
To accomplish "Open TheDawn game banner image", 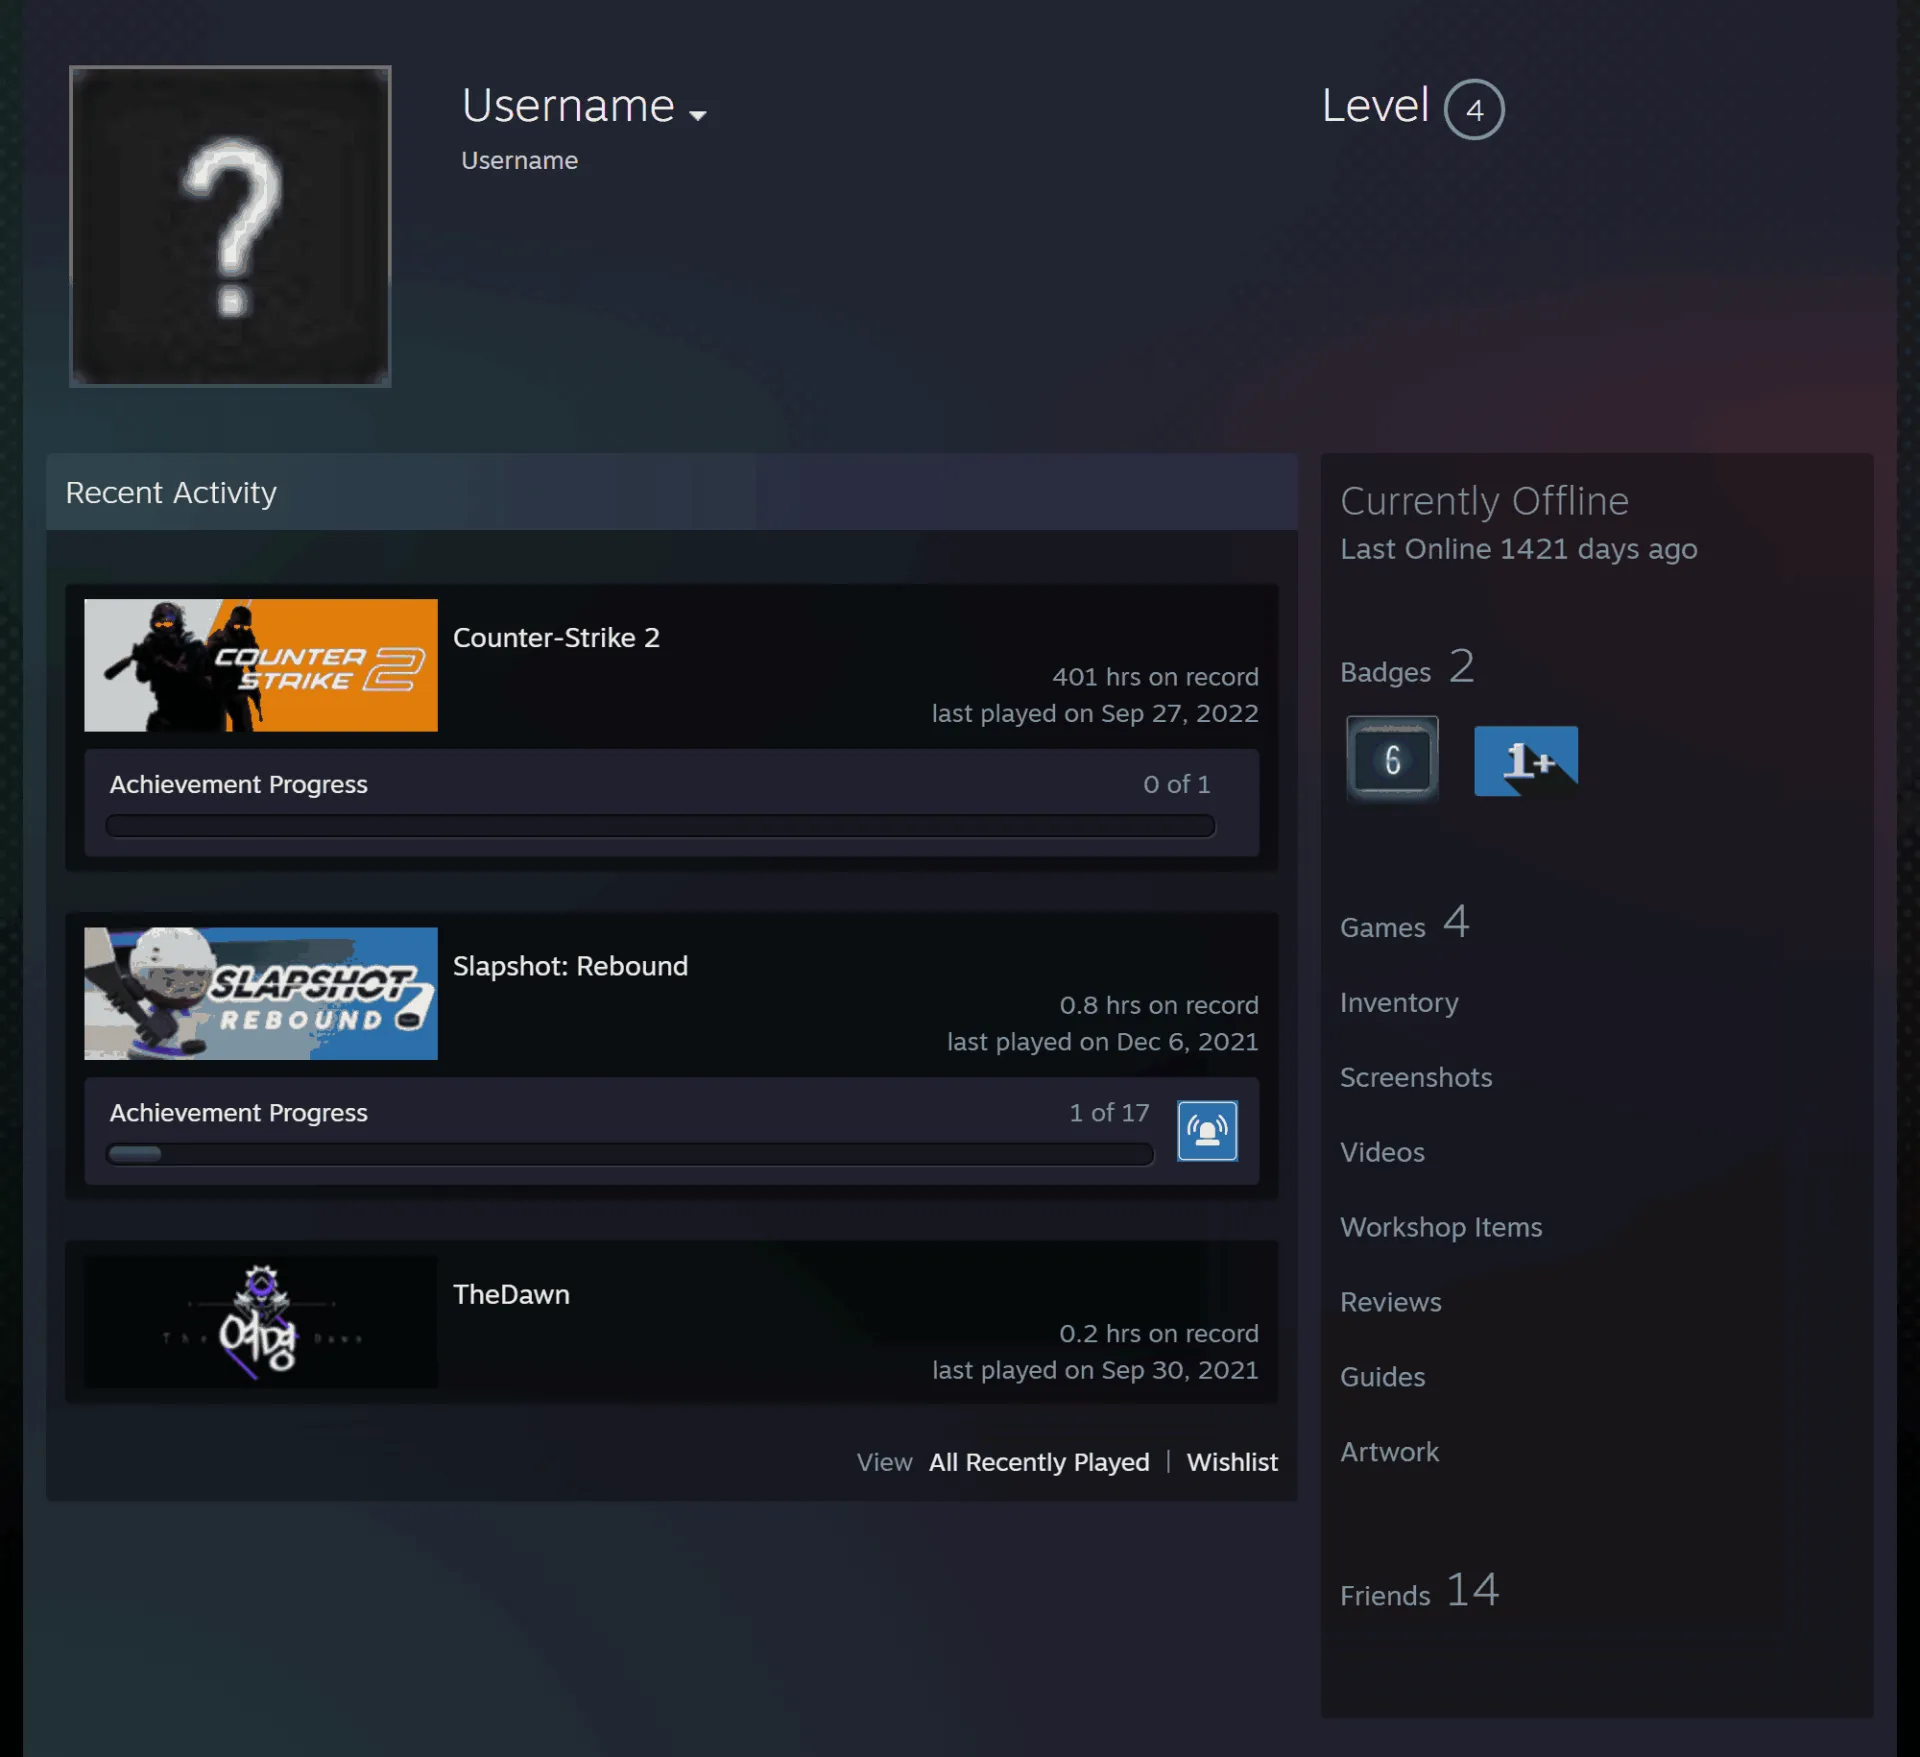I will 261,1321.
